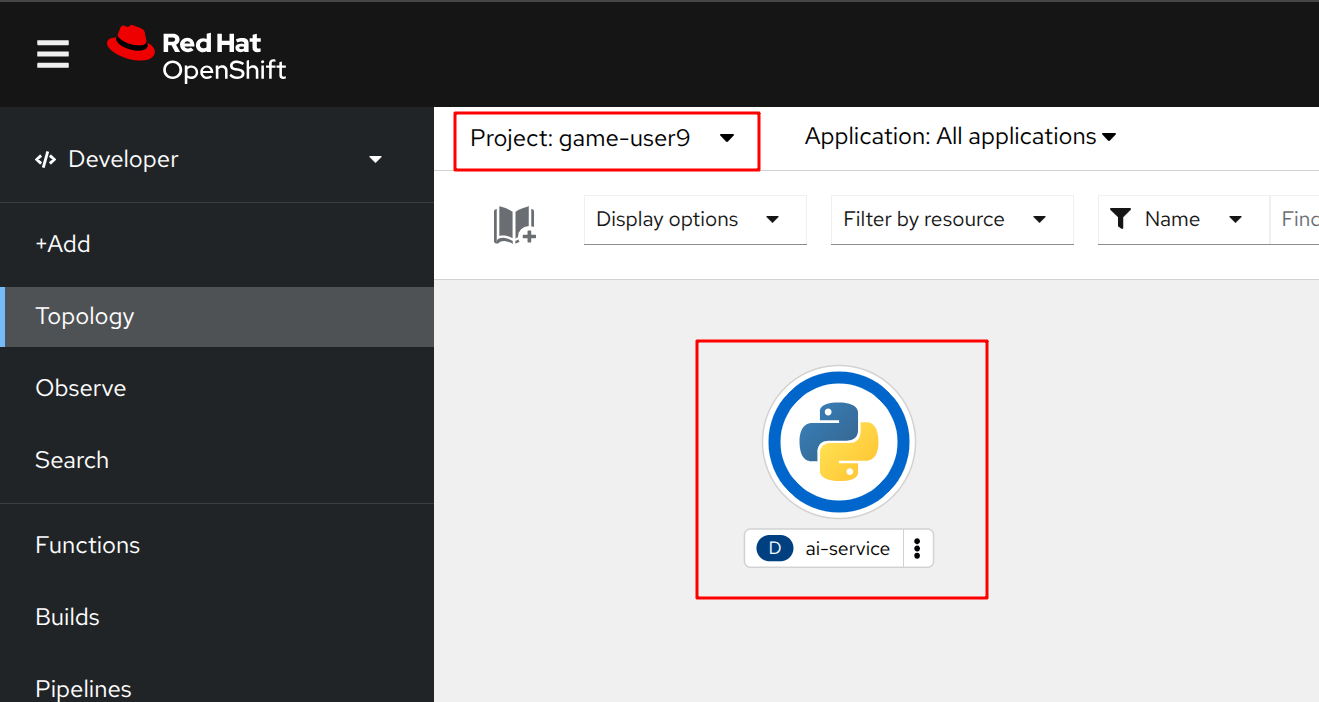Click the D deployment badge on ai-service
The width and height of the screenshot is (1319, 702).
pos(775,549)
